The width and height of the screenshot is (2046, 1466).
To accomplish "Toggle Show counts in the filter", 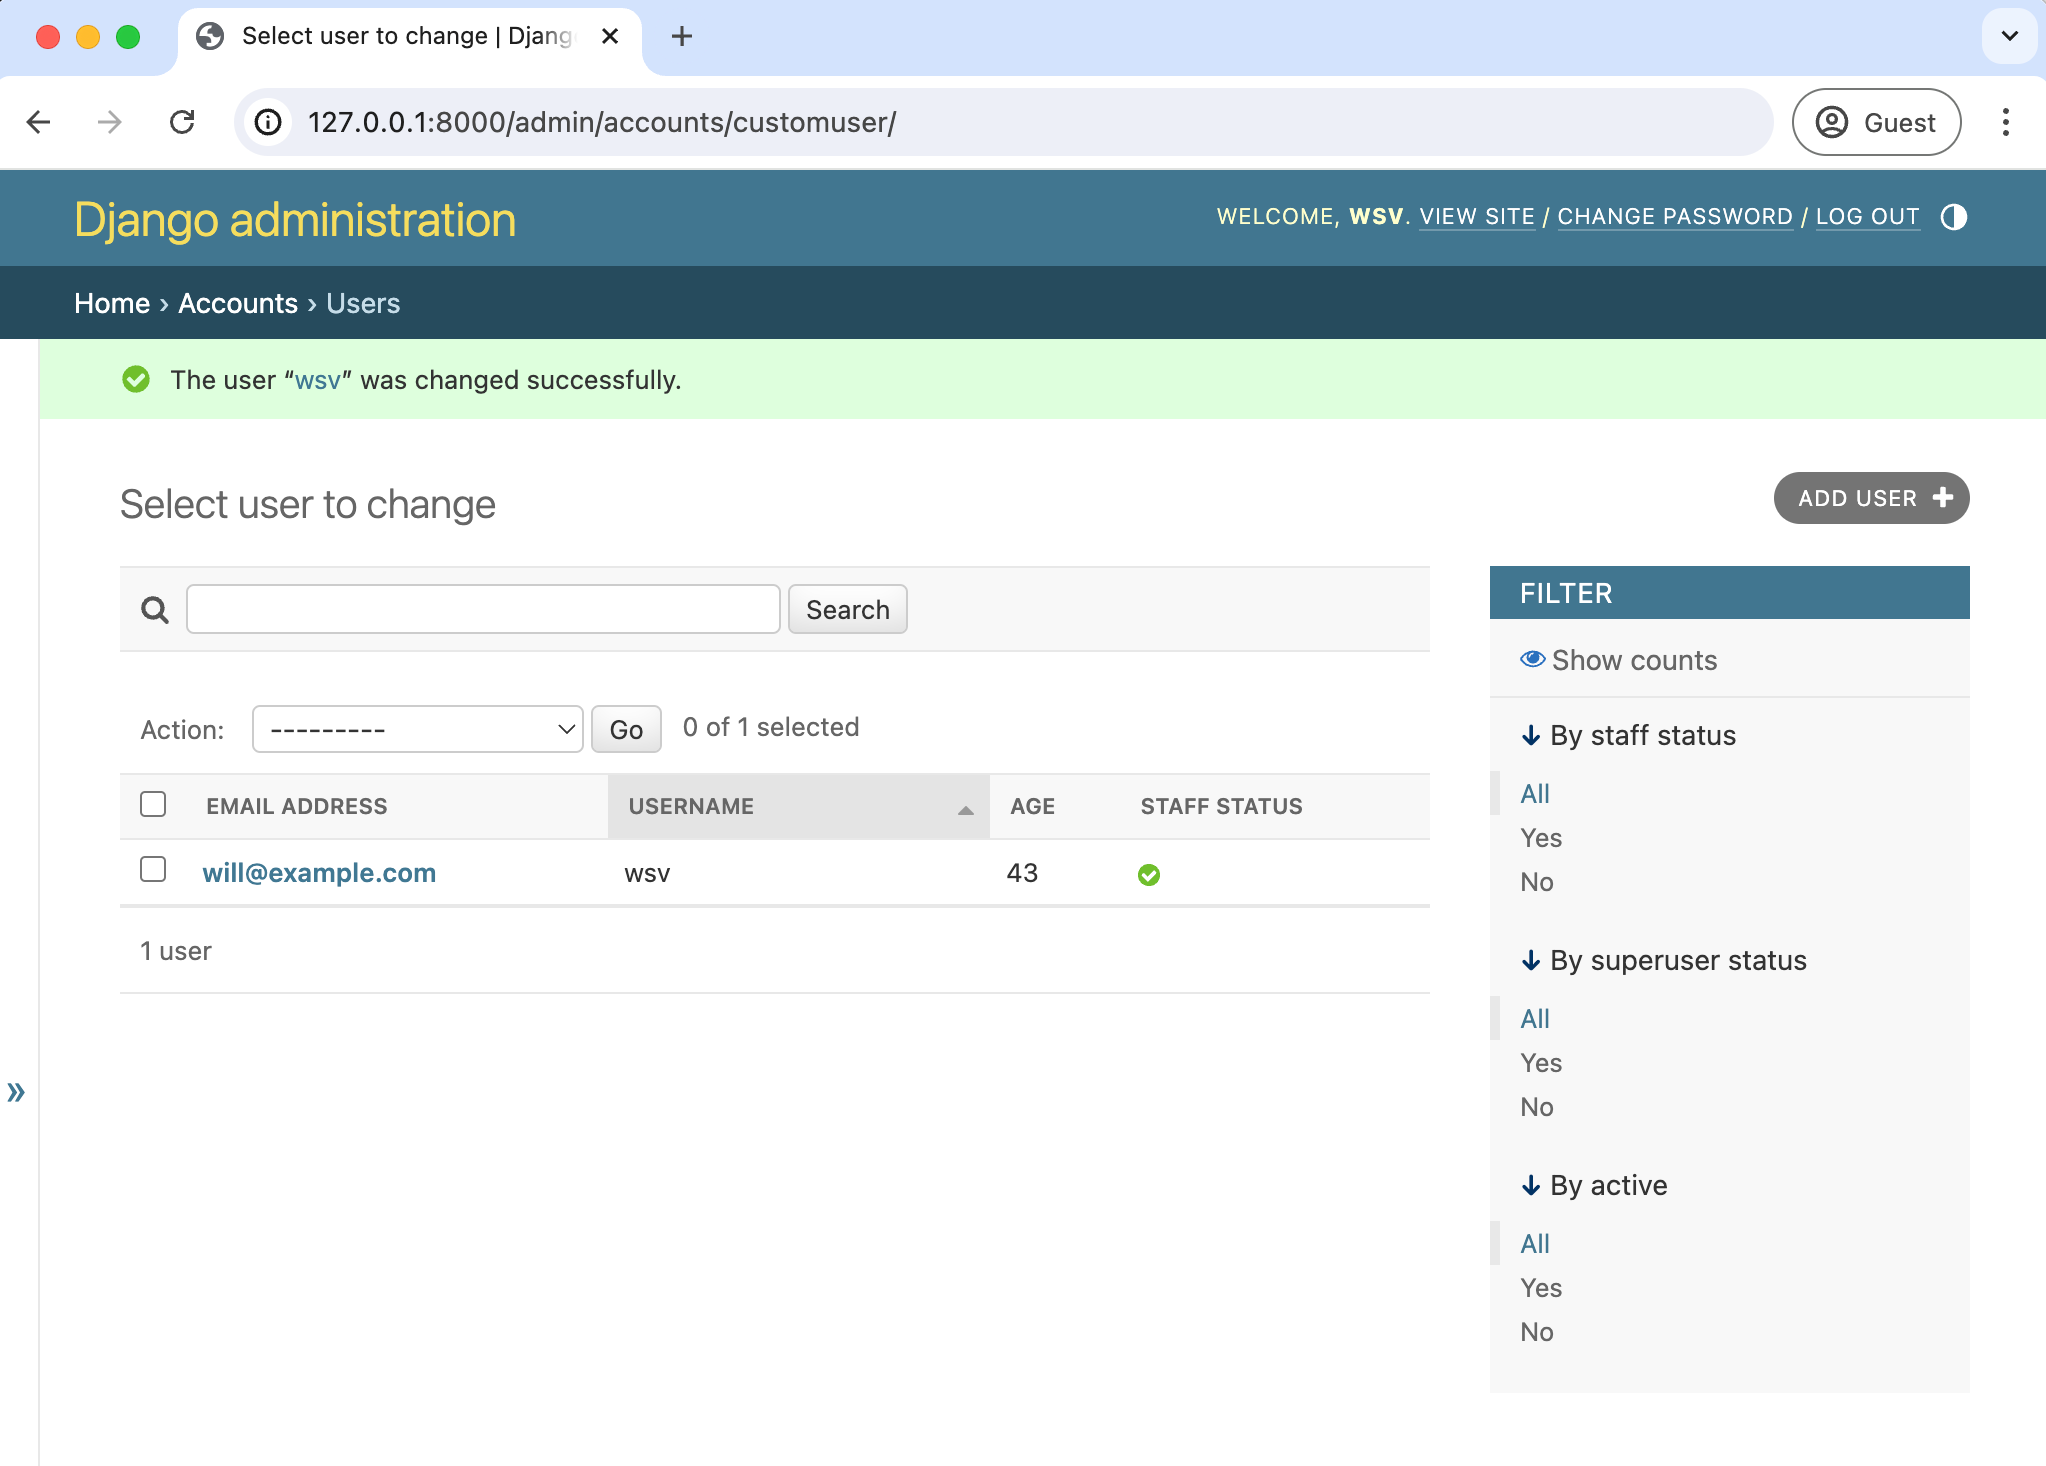I will click(x=1619, y=660).
